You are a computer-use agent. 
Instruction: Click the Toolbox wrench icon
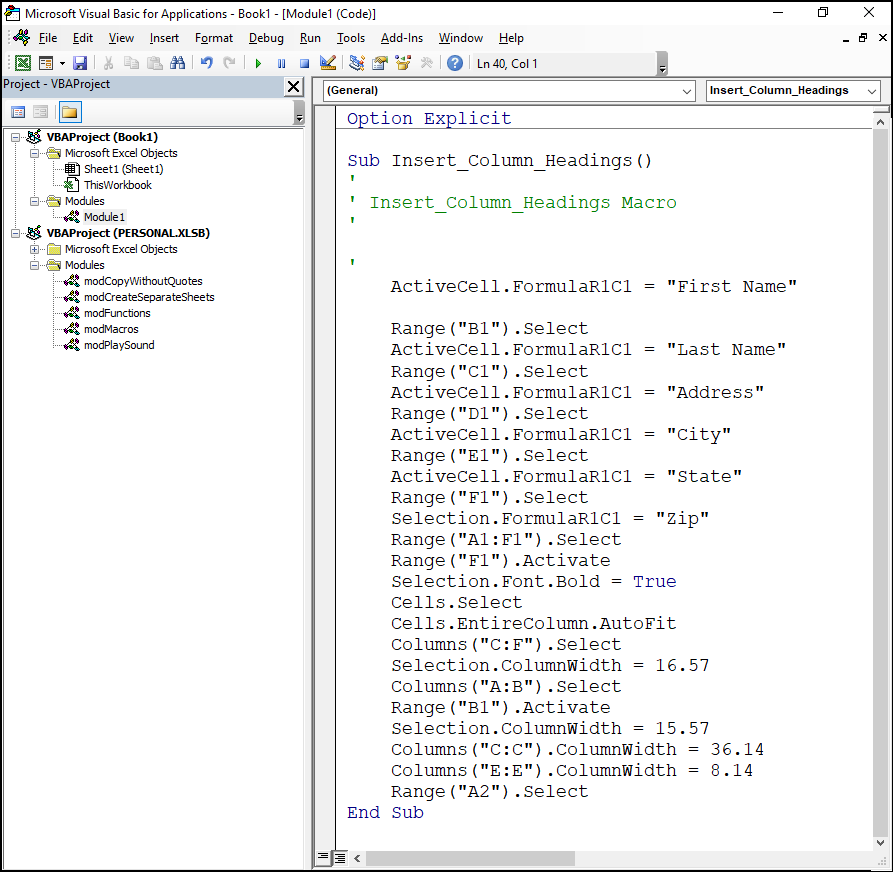click(426, 63)
